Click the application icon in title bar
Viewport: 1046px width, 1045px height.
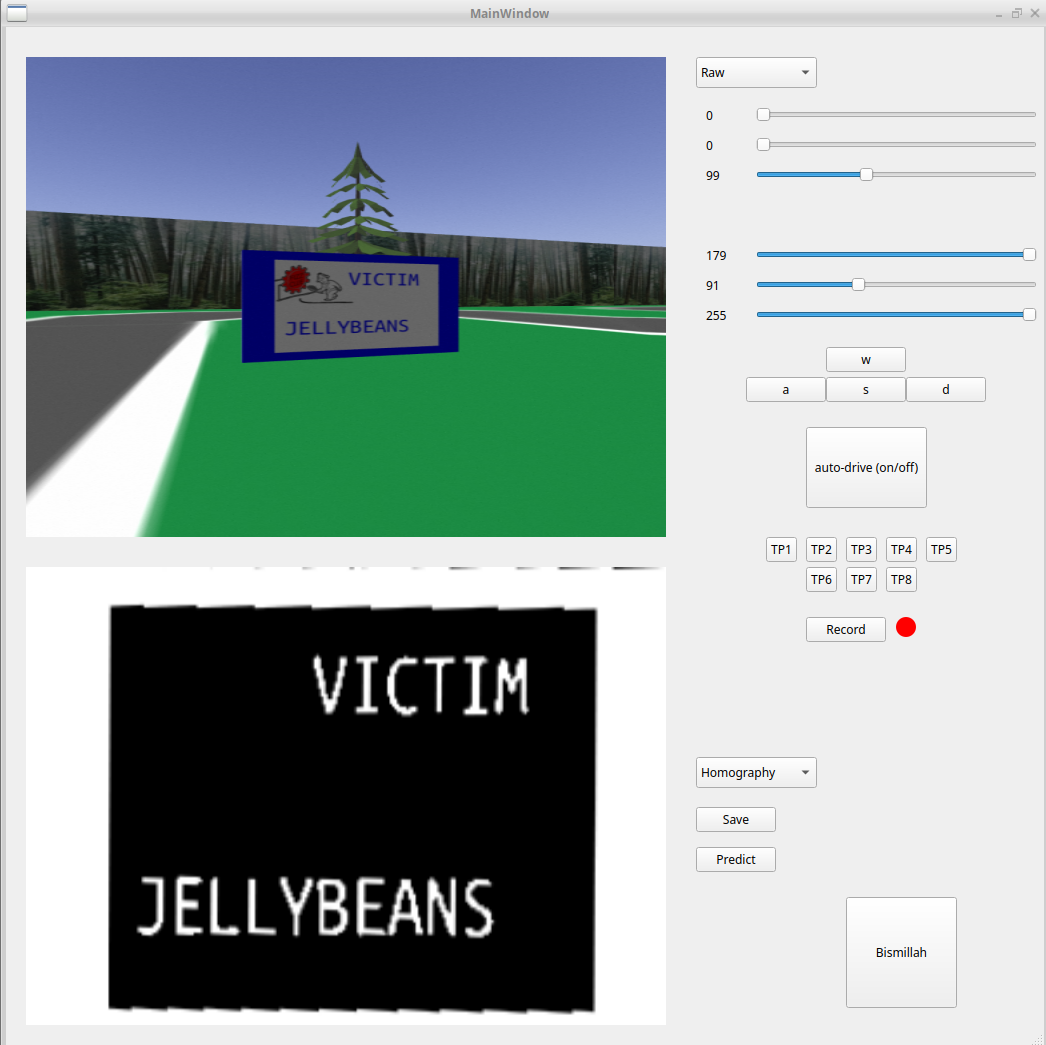(16, 13)
